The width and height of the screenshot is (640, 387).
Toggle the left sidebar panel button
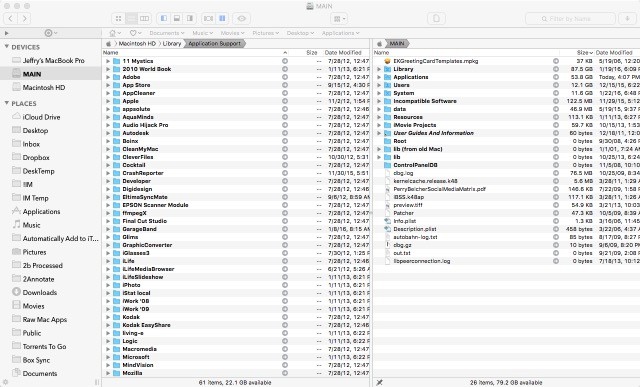(x=164, y=18)
